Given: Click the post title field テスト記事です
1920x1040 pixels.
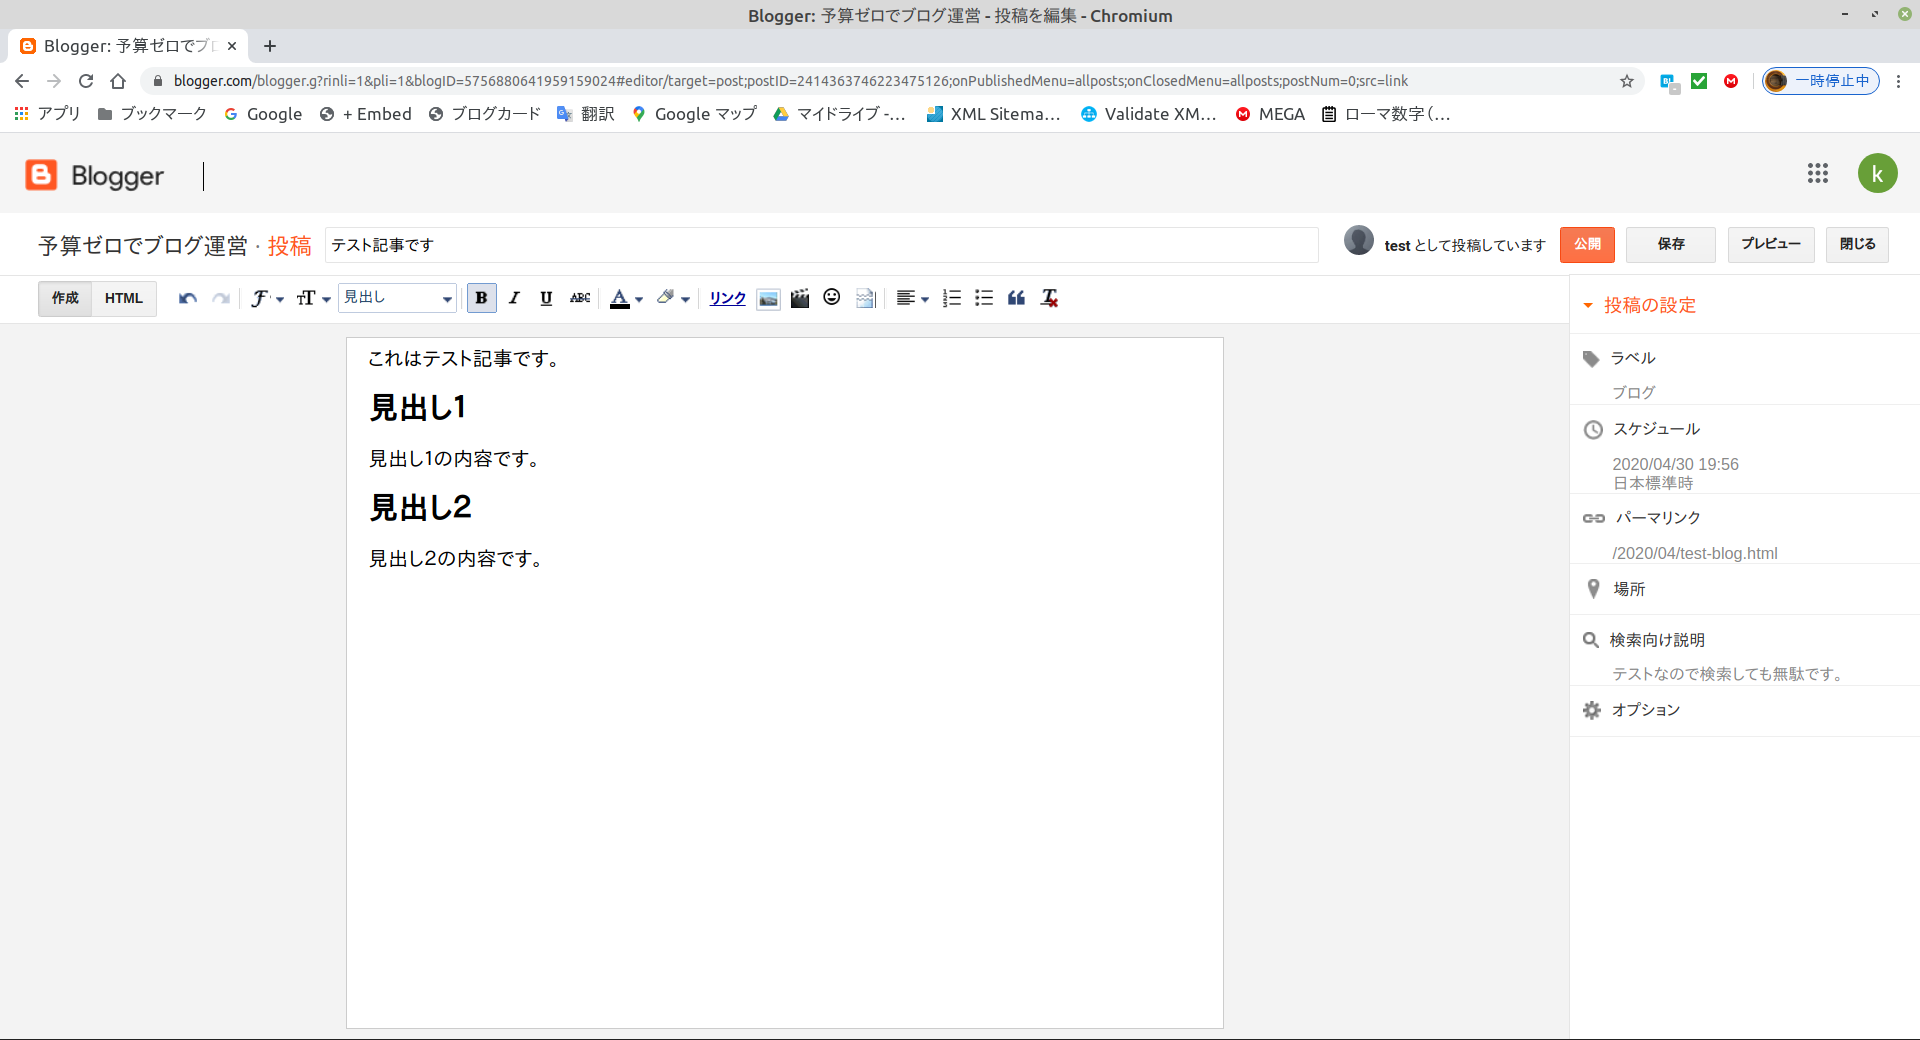Looking at the screenshot, I should [x=820, y=245].
